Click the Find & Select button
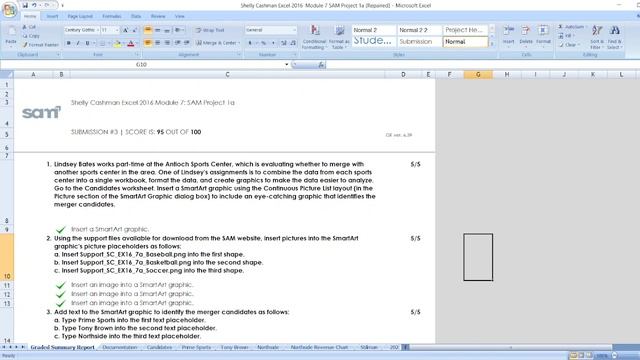This screenshot has width=640, height=360. [x=615, y=37]
